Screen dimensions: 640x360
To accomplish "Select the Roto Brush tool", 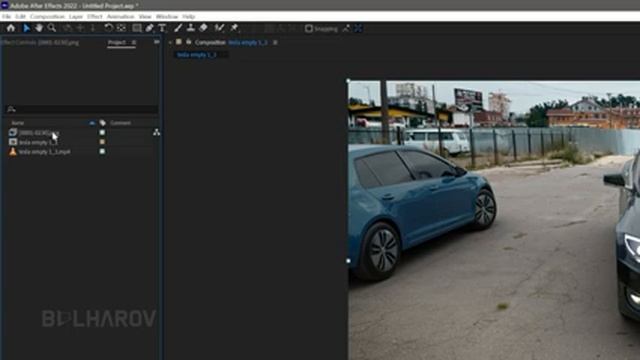I will [219, 28].
